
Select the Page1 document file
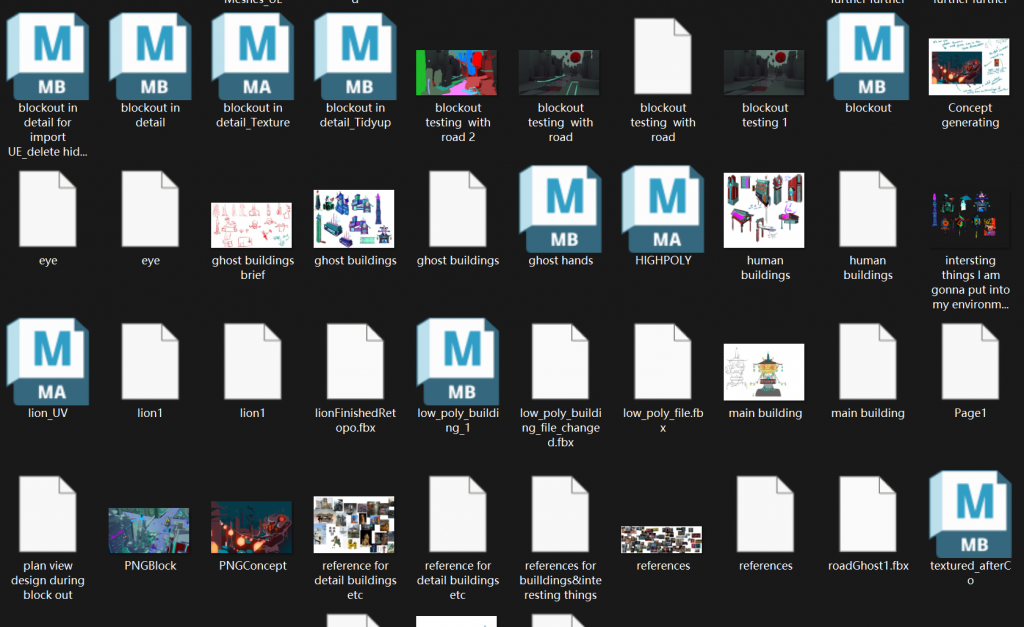click(x=970, y=361)
